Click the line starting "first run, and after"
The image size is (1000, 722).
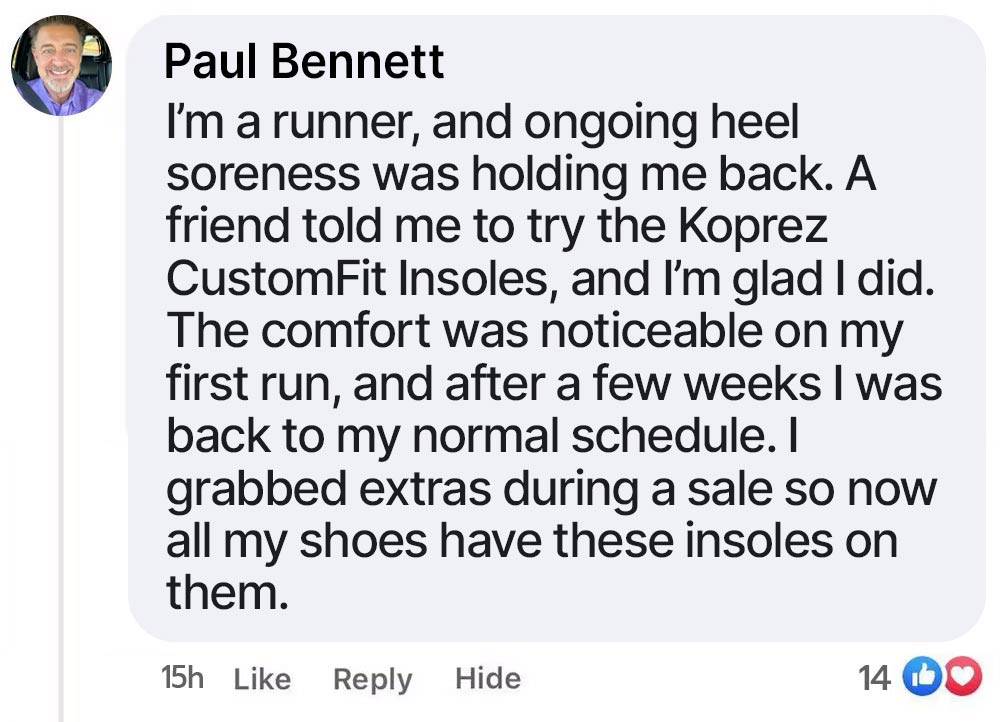click(554, 385)
